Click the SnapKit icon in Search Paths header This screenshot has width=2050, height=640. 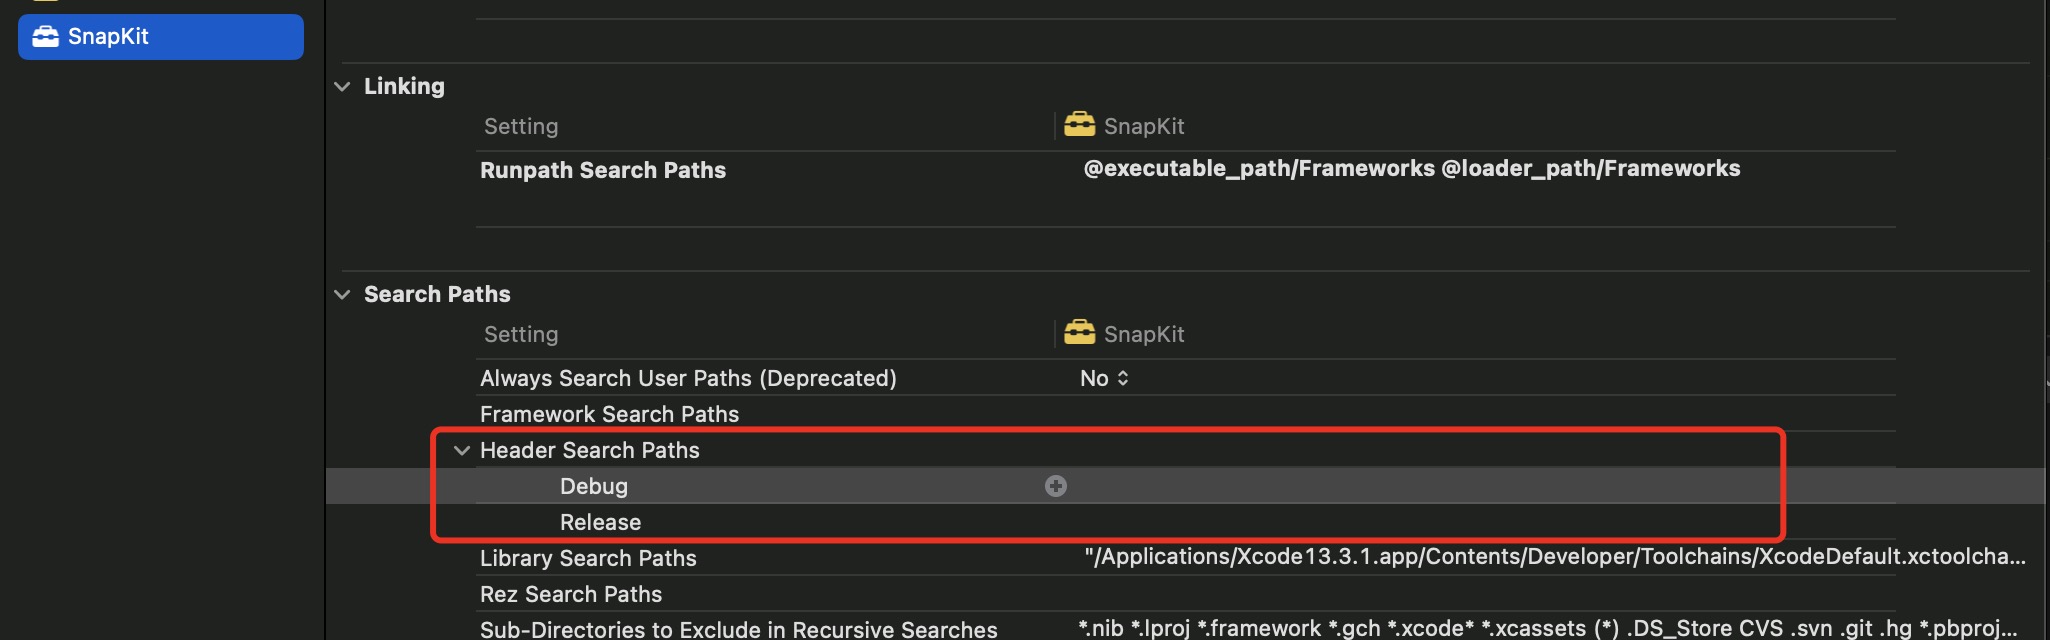pos(1079,333)
